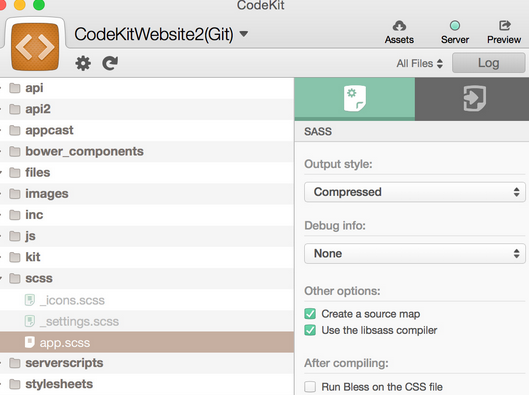Select the js folder
This screenshot has width=529, height=395.
(x=147, y=236)
